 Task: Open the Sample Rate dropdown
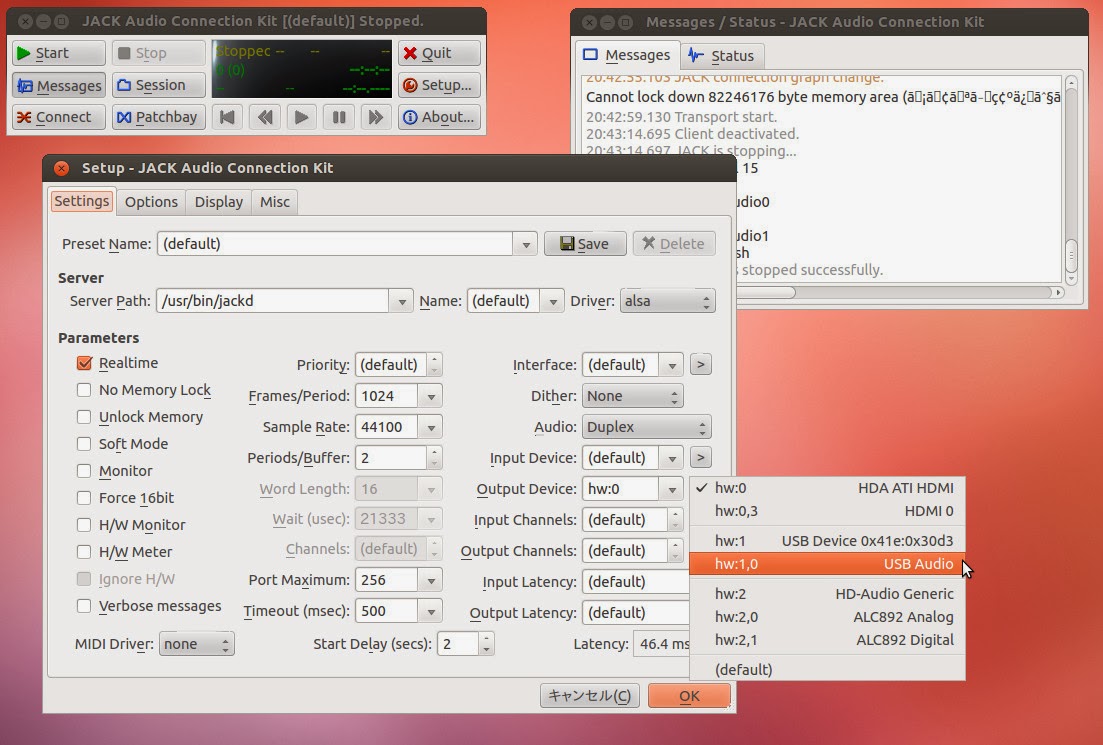(431, 427)
